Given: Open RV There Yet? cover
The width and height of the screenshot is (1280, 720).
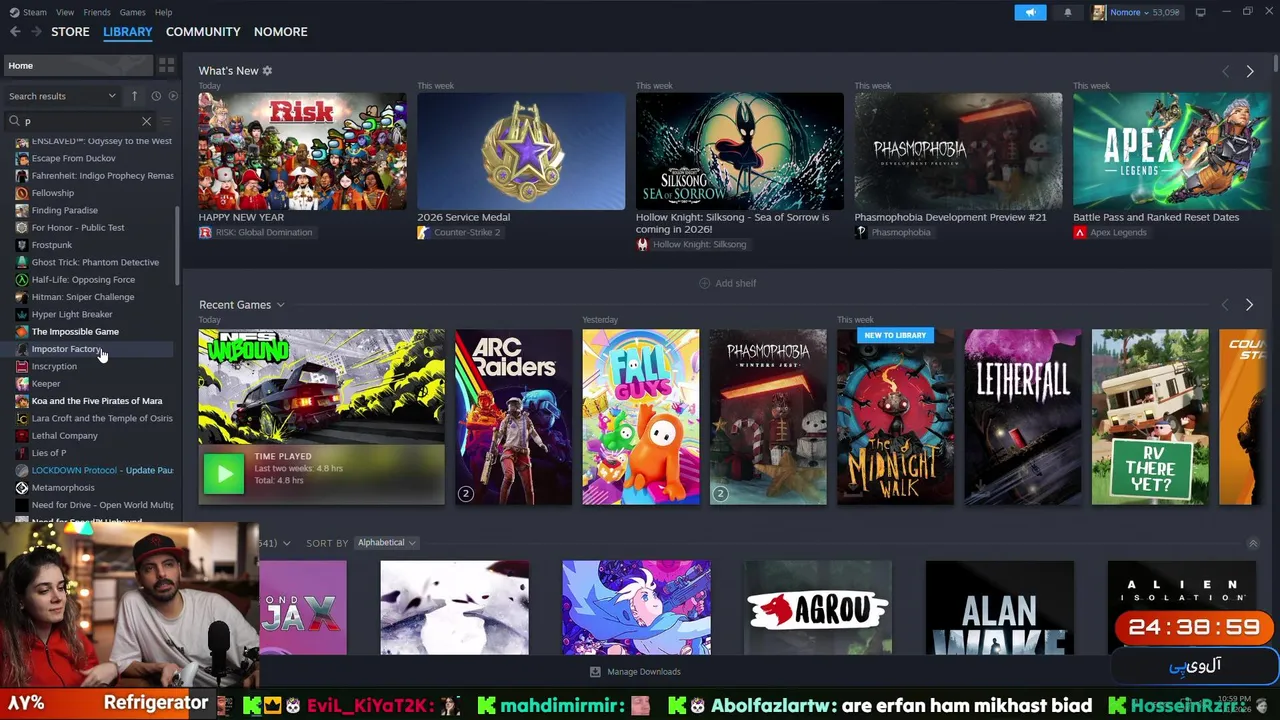Looking at the screenshot, I should click(x=1150, y=417).
